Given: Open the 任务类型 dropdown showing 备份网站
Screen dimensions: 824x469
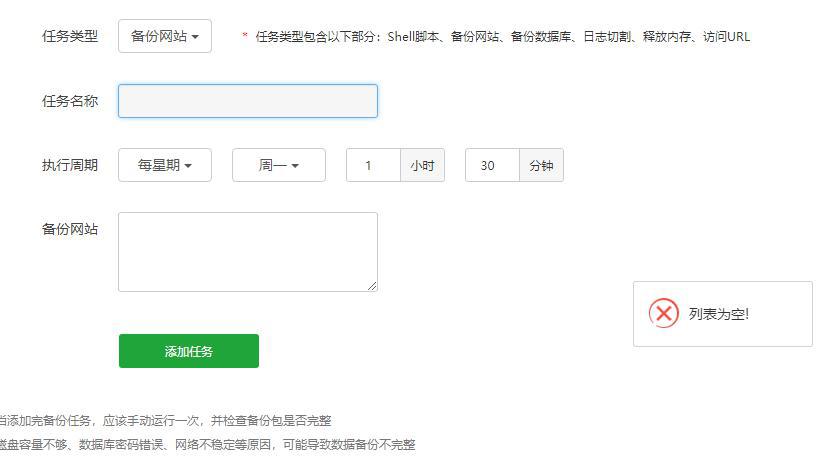Looking at the screenshot, I should pyautogui.click(x=164, y=36).
